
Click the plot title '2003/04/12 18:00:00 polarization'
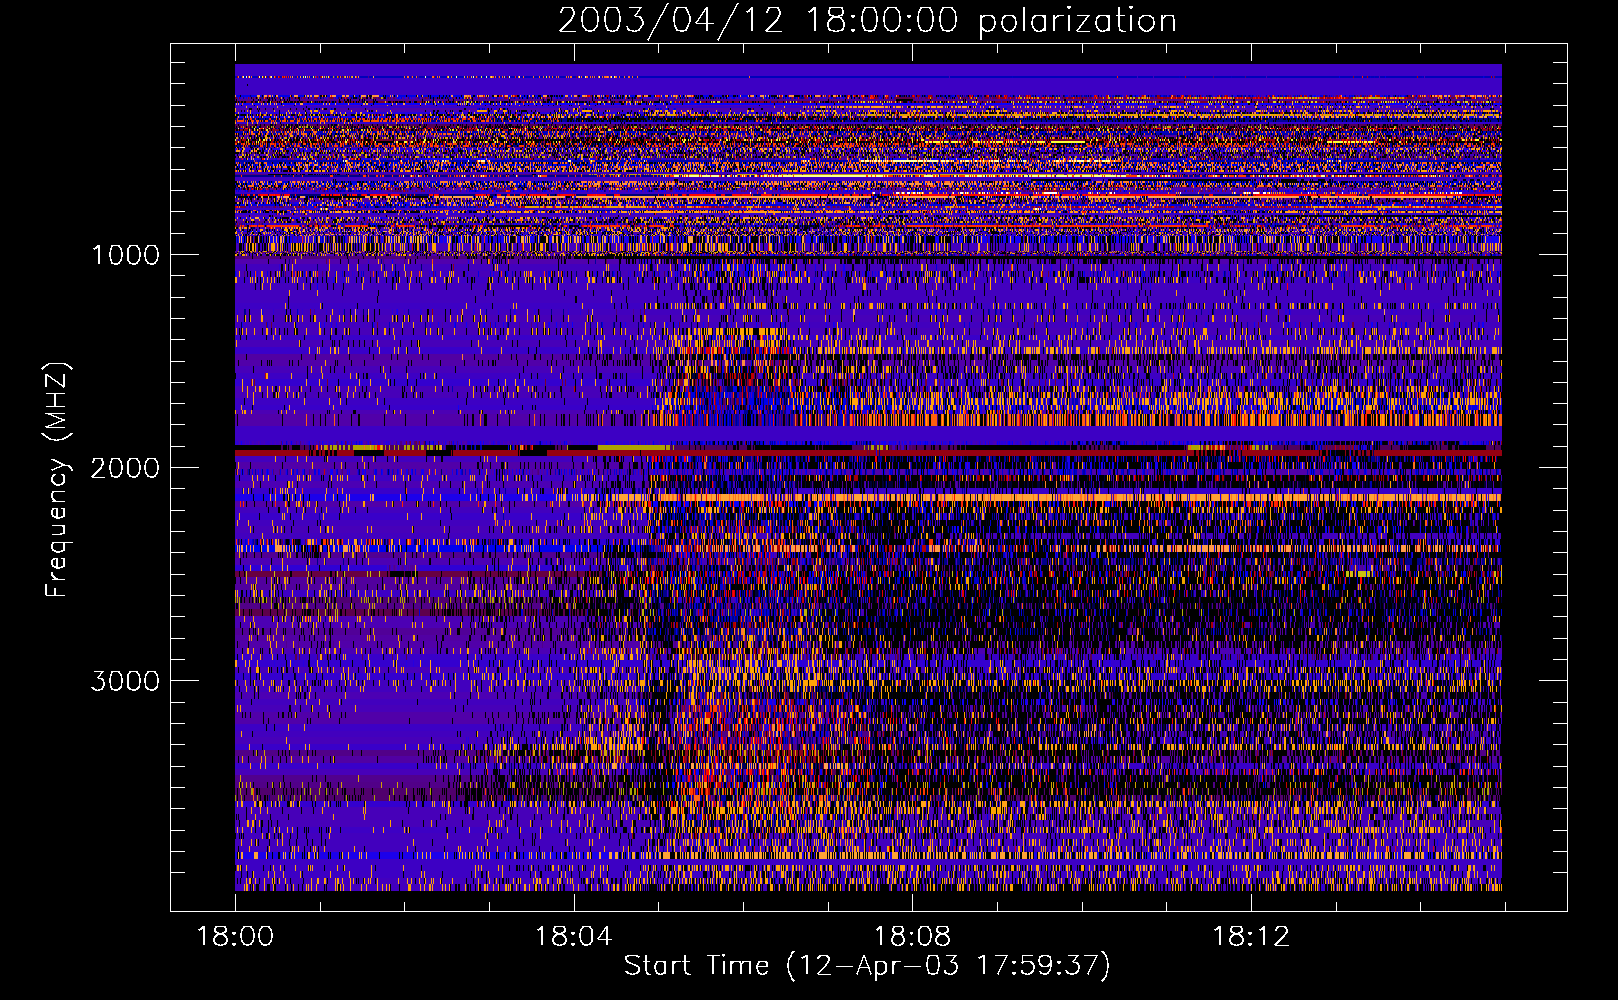(x=867, y=21)
